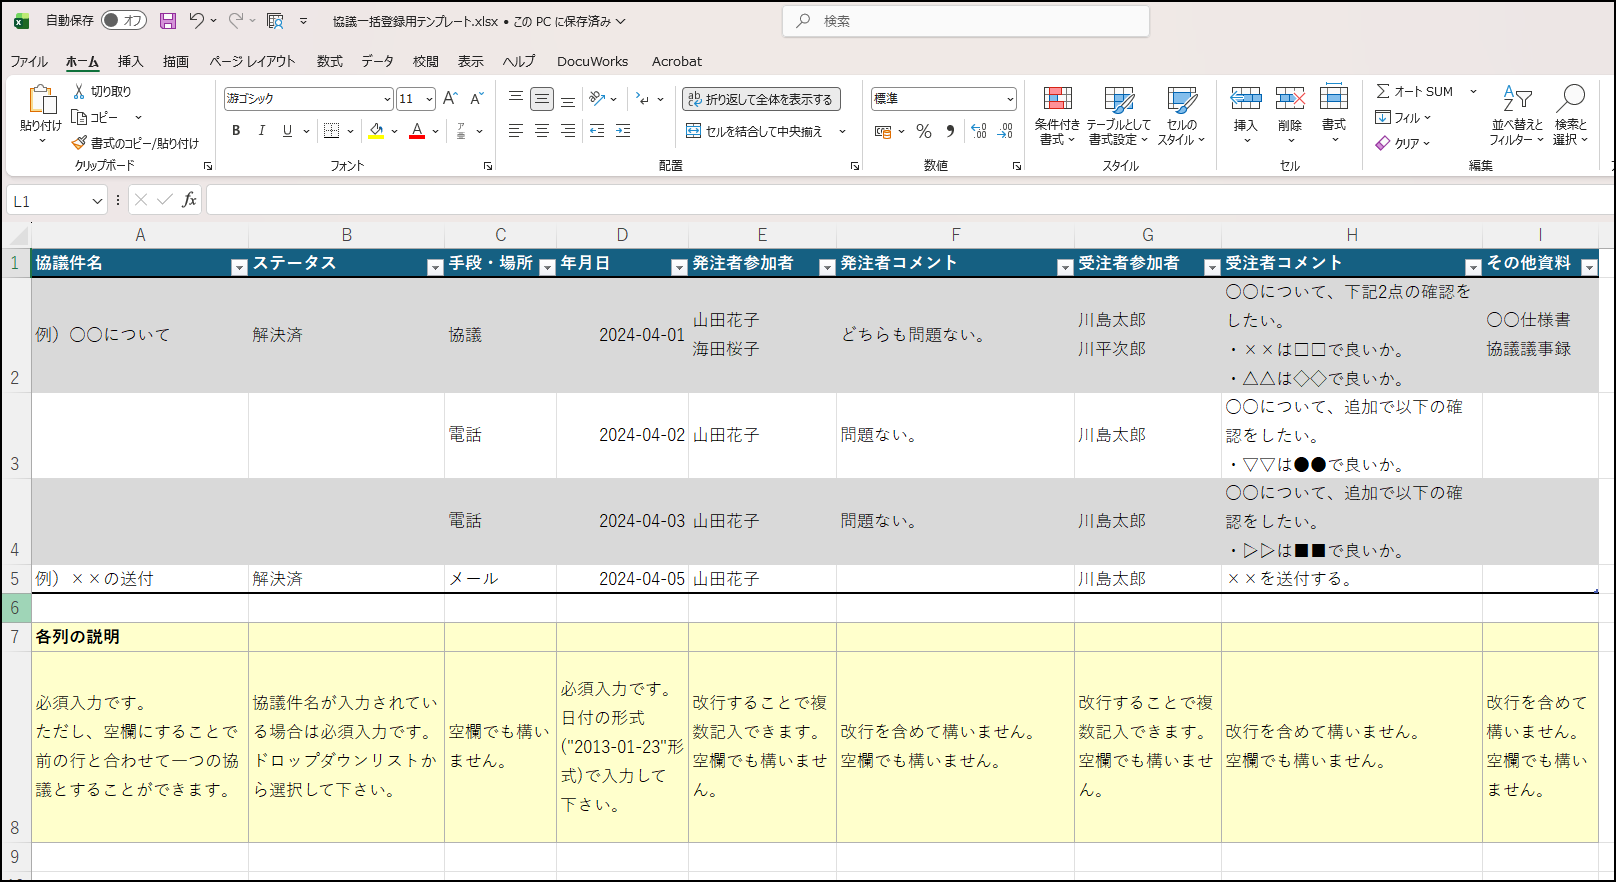Open the 年月日 column filter dropdown
The height and width of the screenshot is (882, 1616).
pyautogui.click(x=679, y=267)
